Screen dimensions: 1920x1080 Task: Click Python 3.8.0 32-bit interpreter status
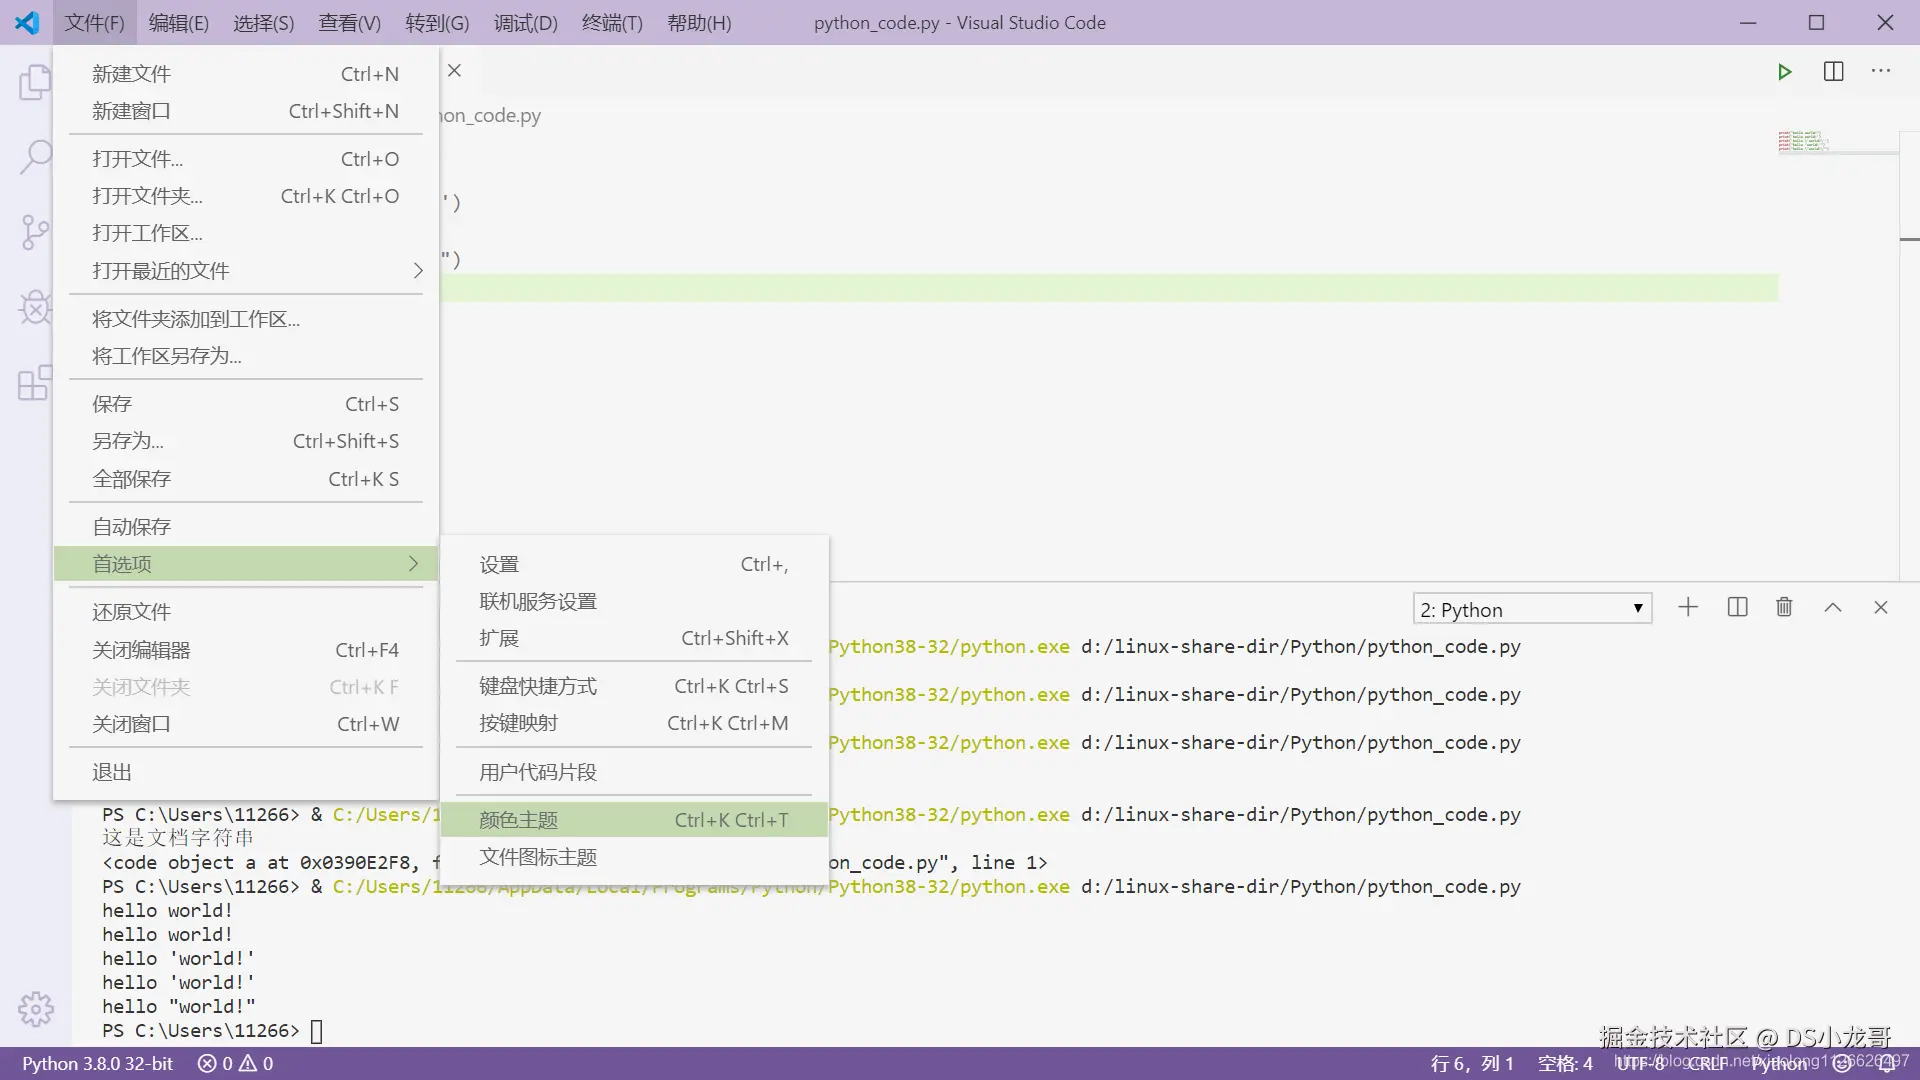98,1064
